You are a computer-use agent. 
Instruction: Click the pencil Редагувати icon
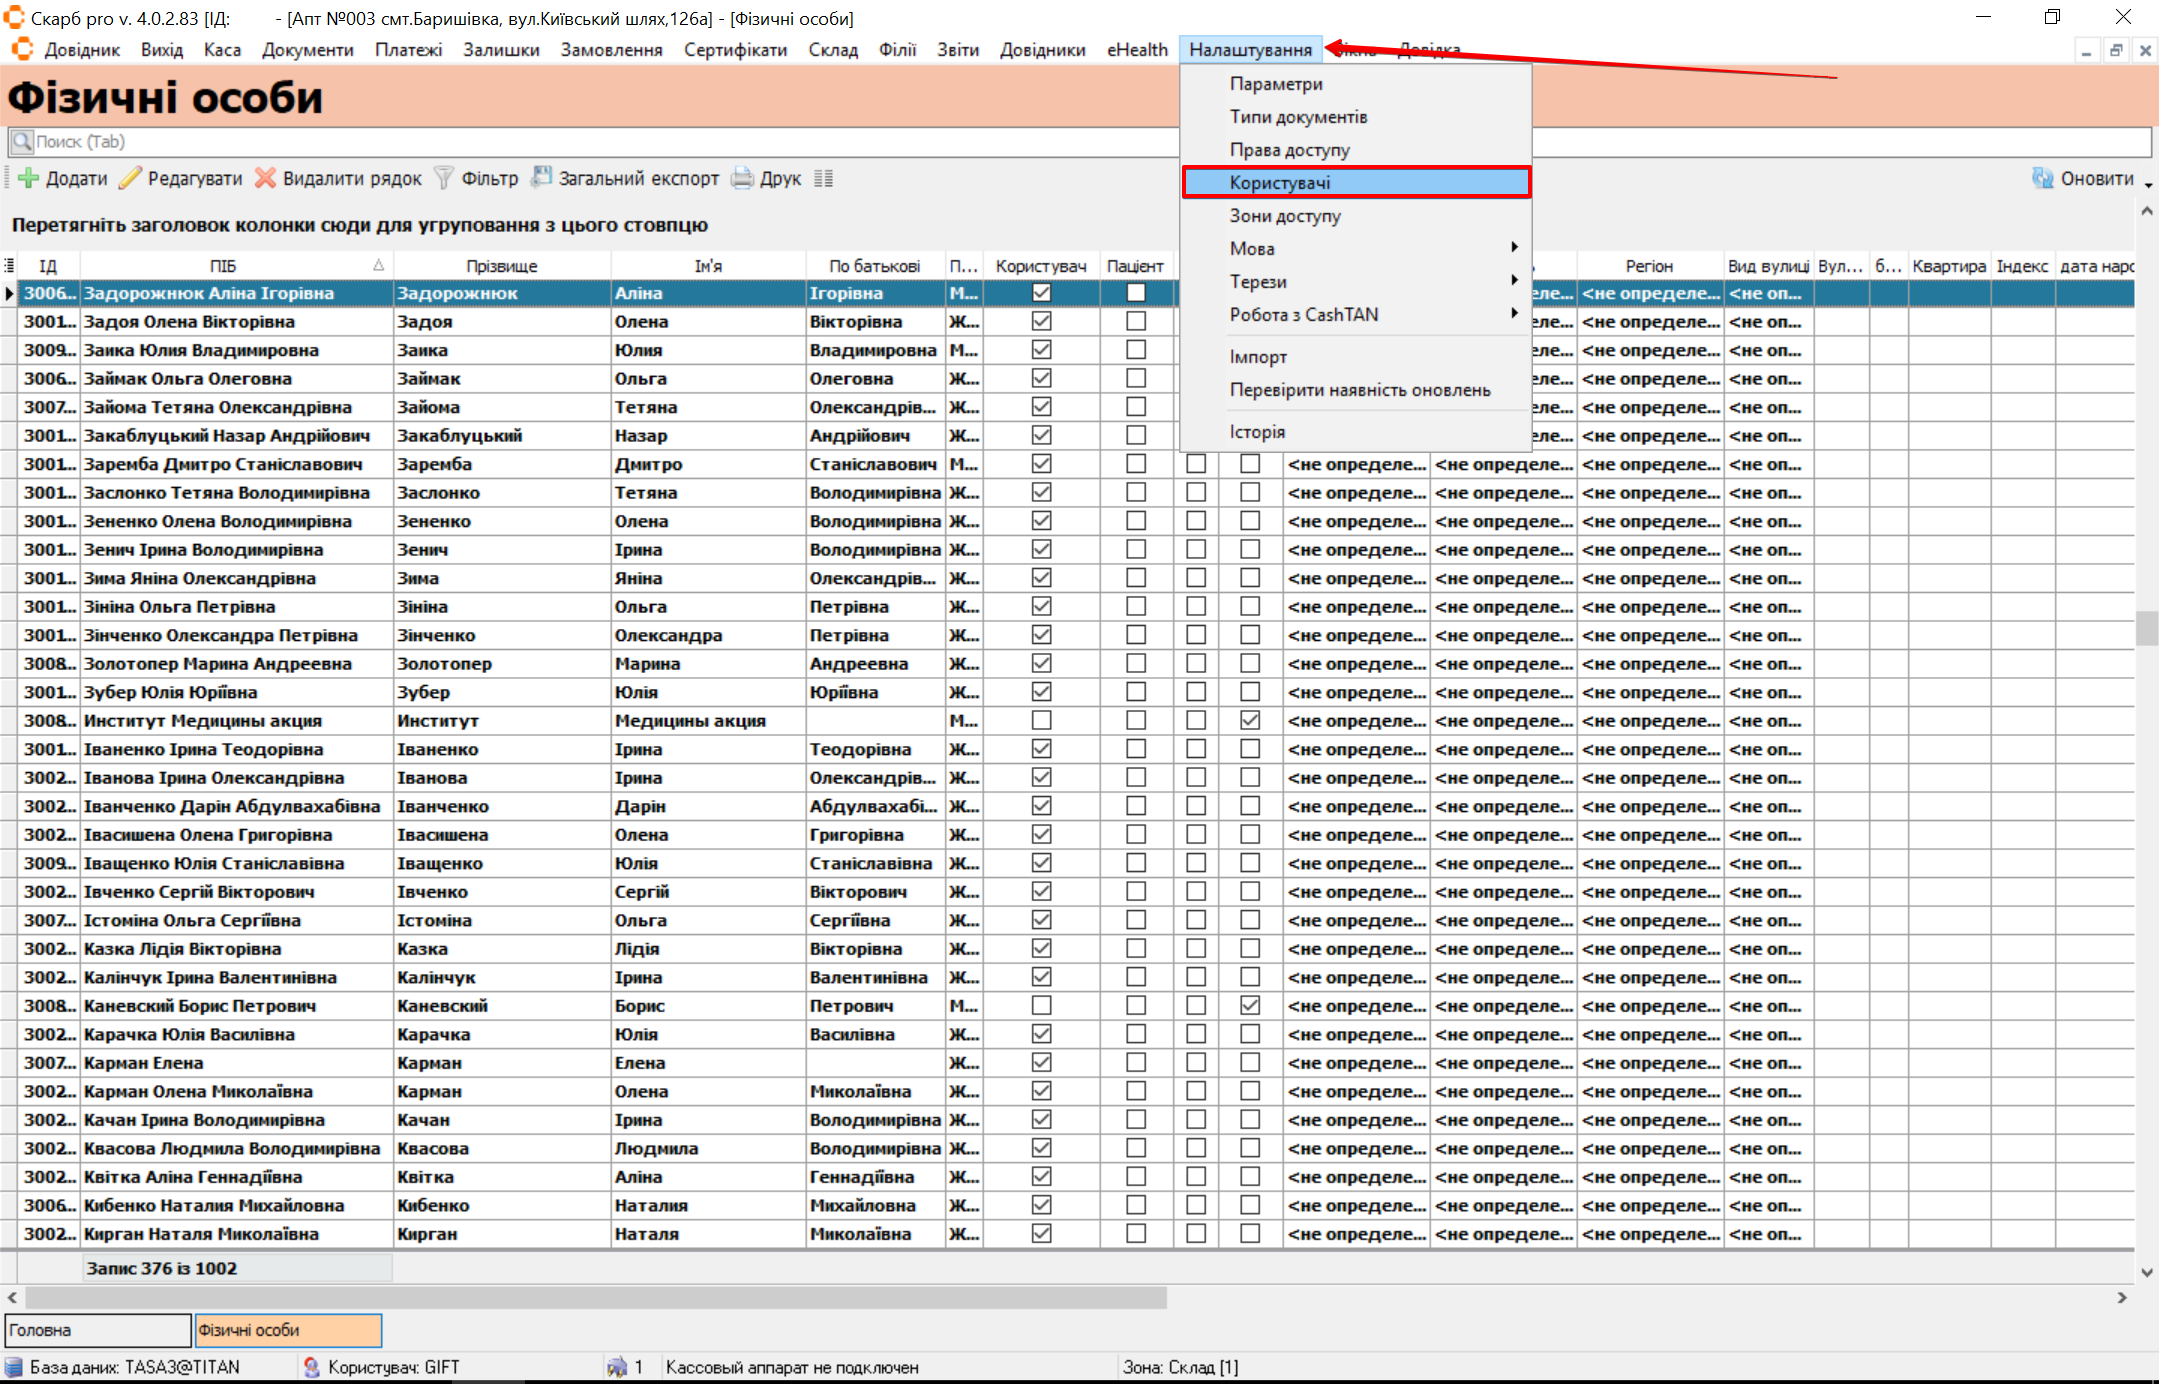pyautogui.click(x=131, y=179)
